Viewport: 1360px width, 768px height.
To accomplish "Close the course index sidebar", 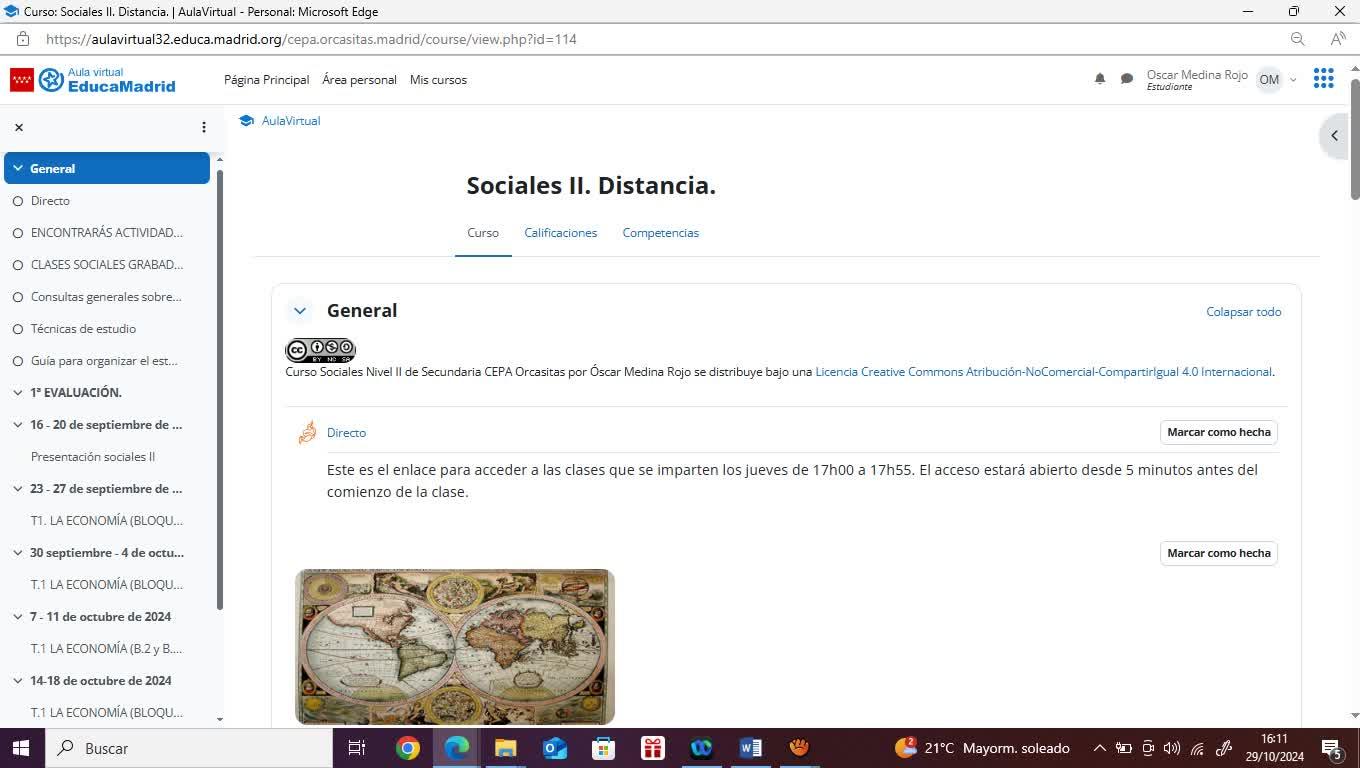I will pyautogui.click(x=19, y=127).
